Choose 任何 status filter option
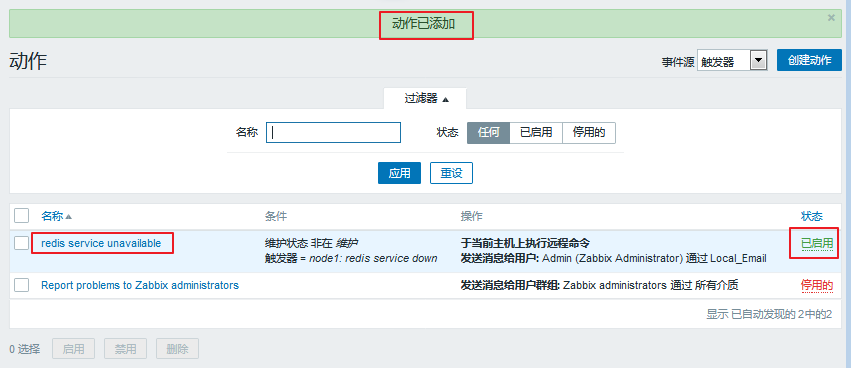 point(488,132)
